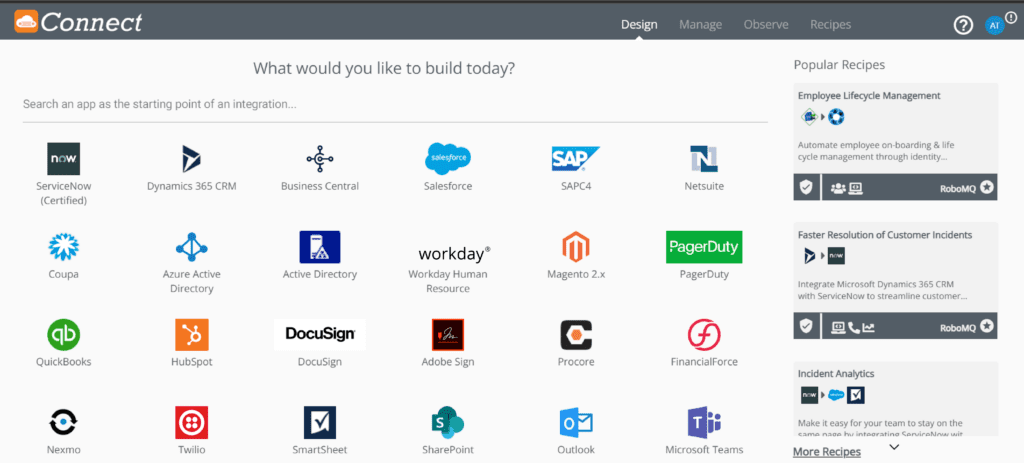Choose the Procore app icon
The height and width of the screenshot is (463, 1024).
pos(576,334)
